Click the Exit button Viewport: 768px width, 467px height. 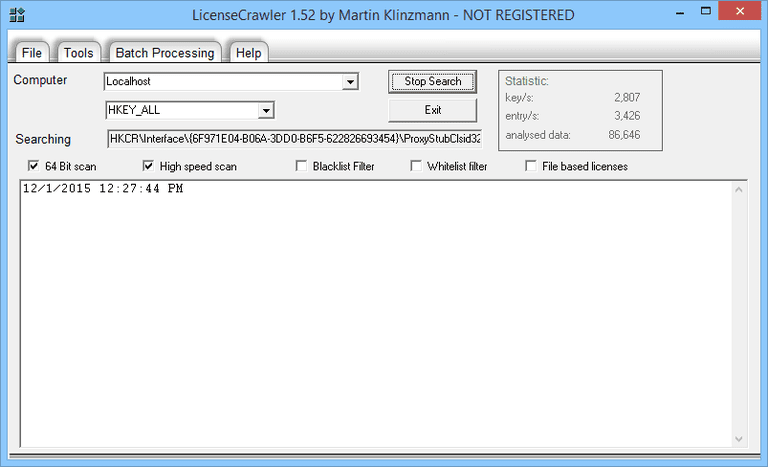pyautogui.click(x=432, y=110)
